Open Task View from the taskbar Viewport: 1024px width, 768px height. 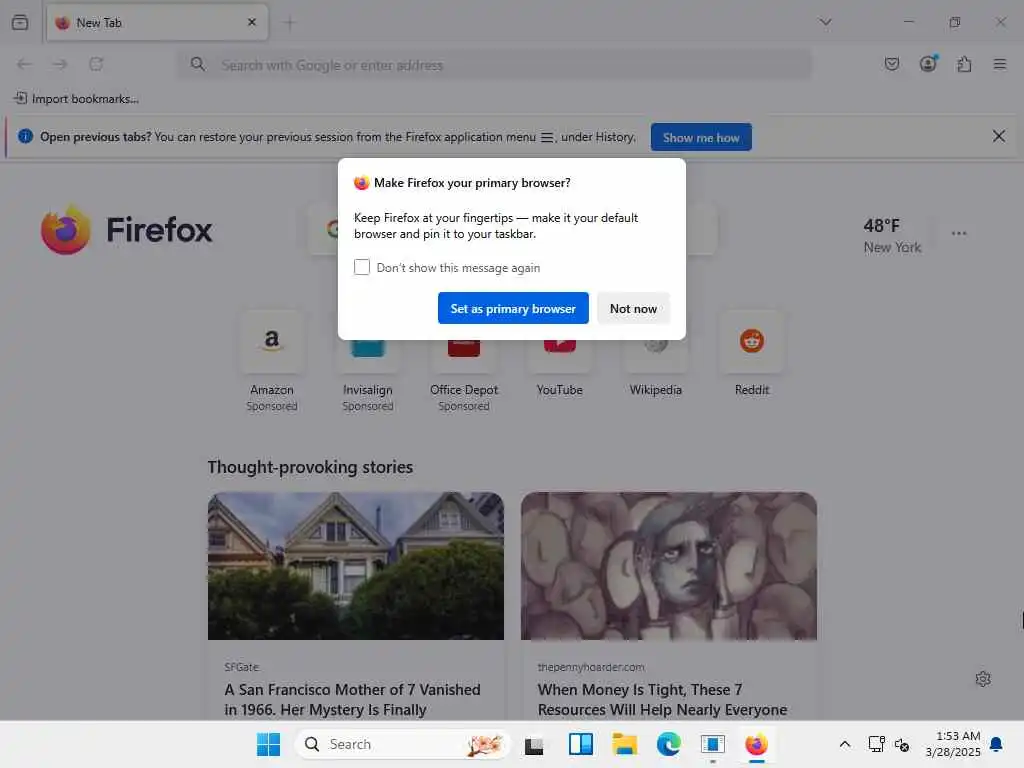(534, 744)
